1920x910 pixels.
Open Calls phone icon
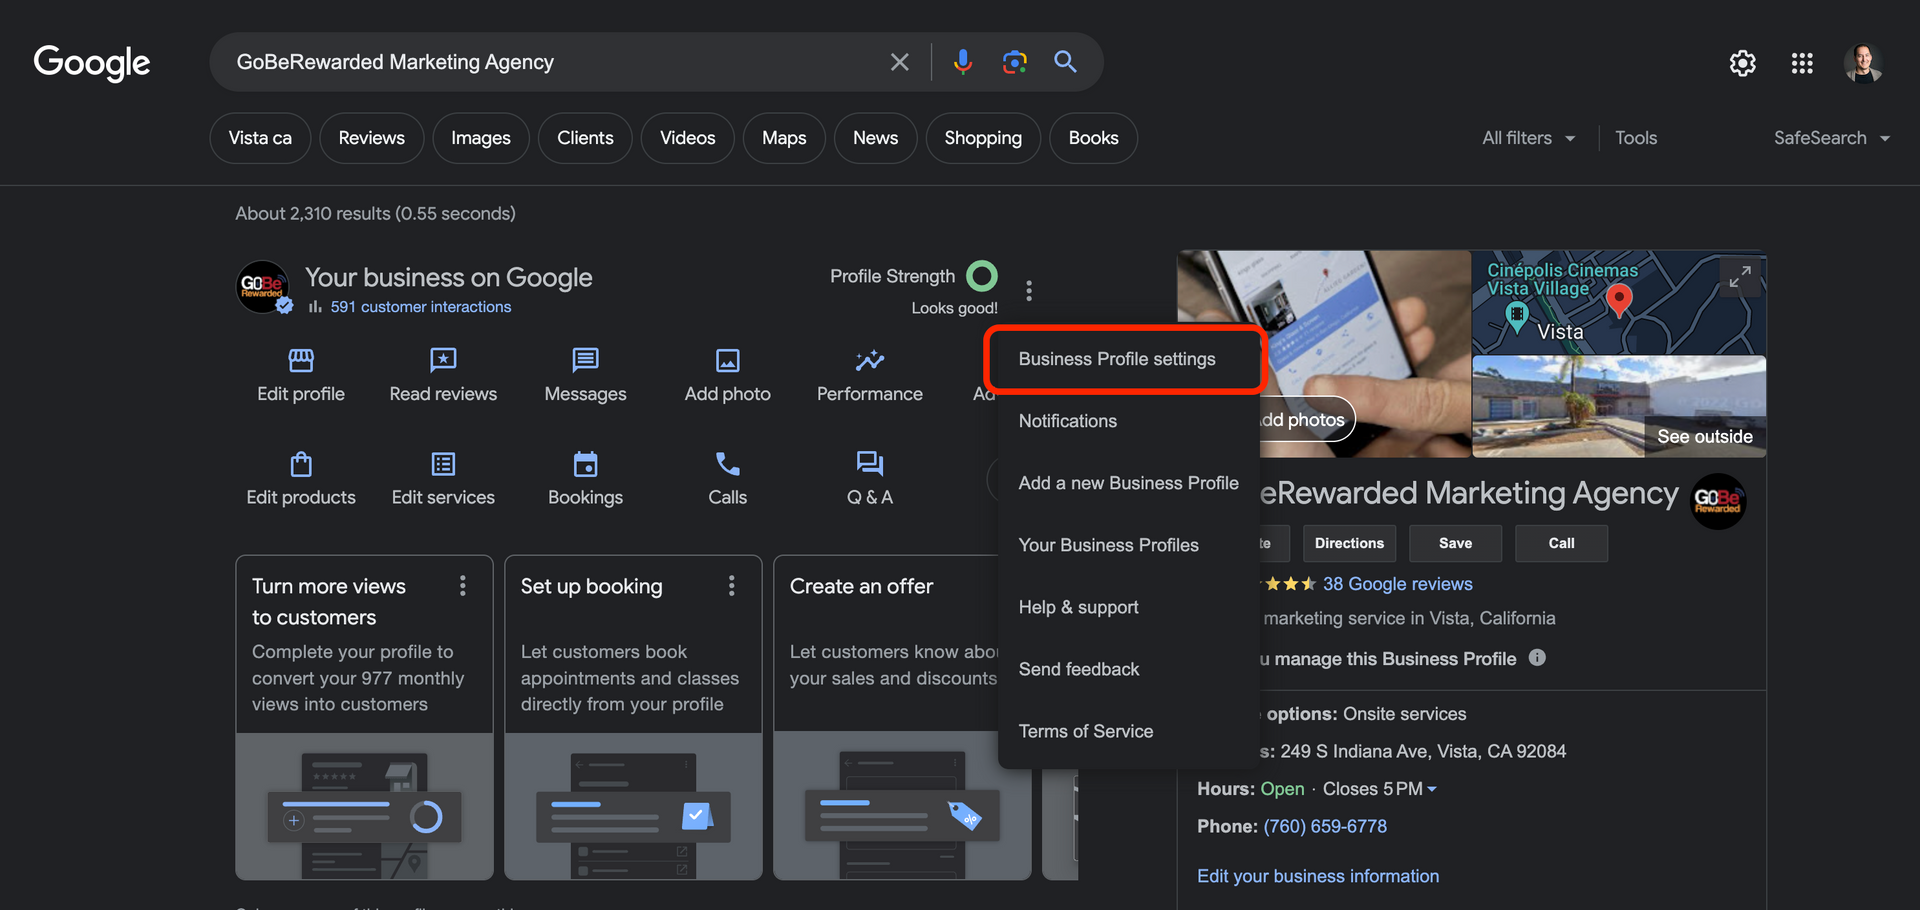(x=728, y=464)
